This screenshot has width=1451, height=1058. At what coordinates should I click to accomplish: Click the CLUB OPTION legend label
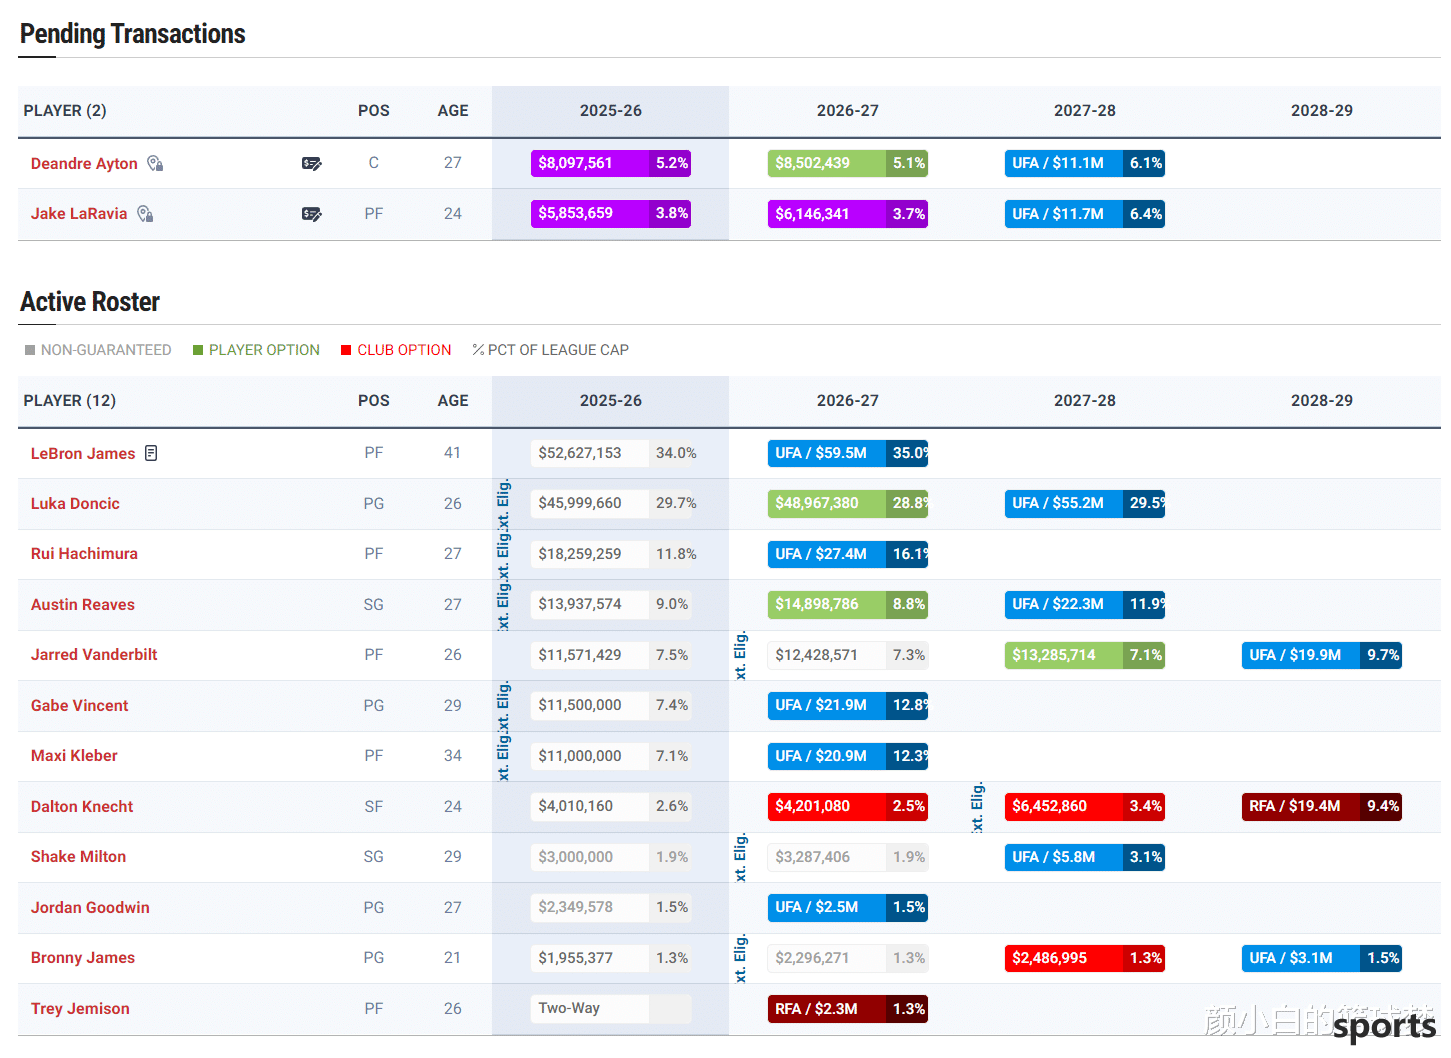pos(404,350)
